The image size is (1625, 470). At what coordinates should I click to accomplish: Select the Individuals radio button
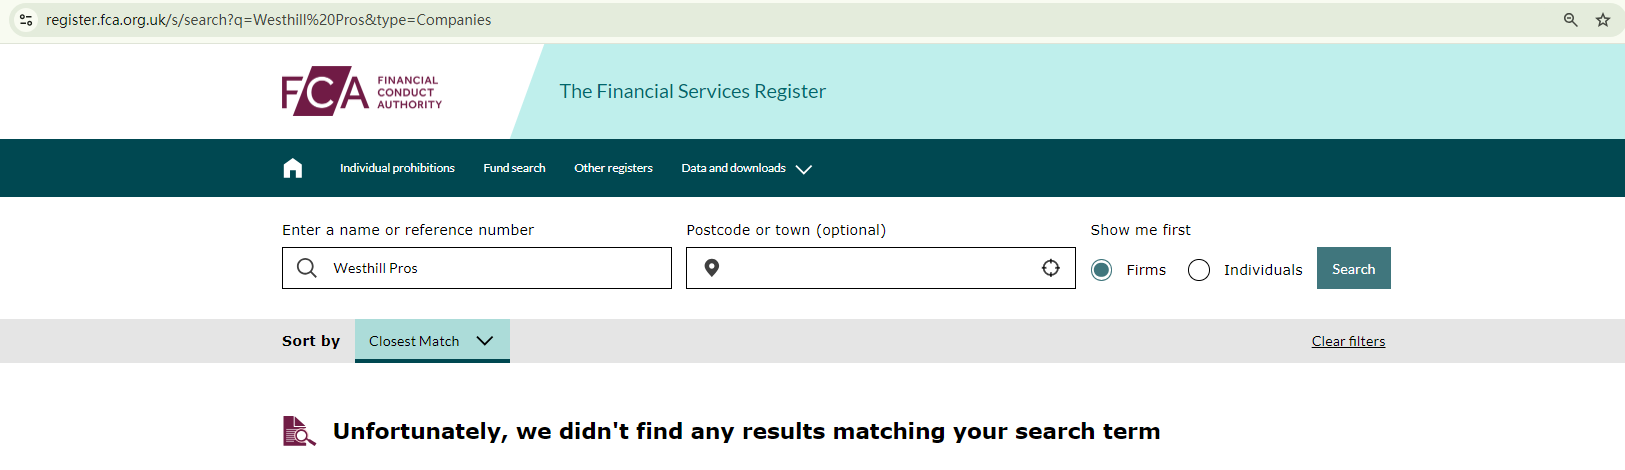(1199, 270)
